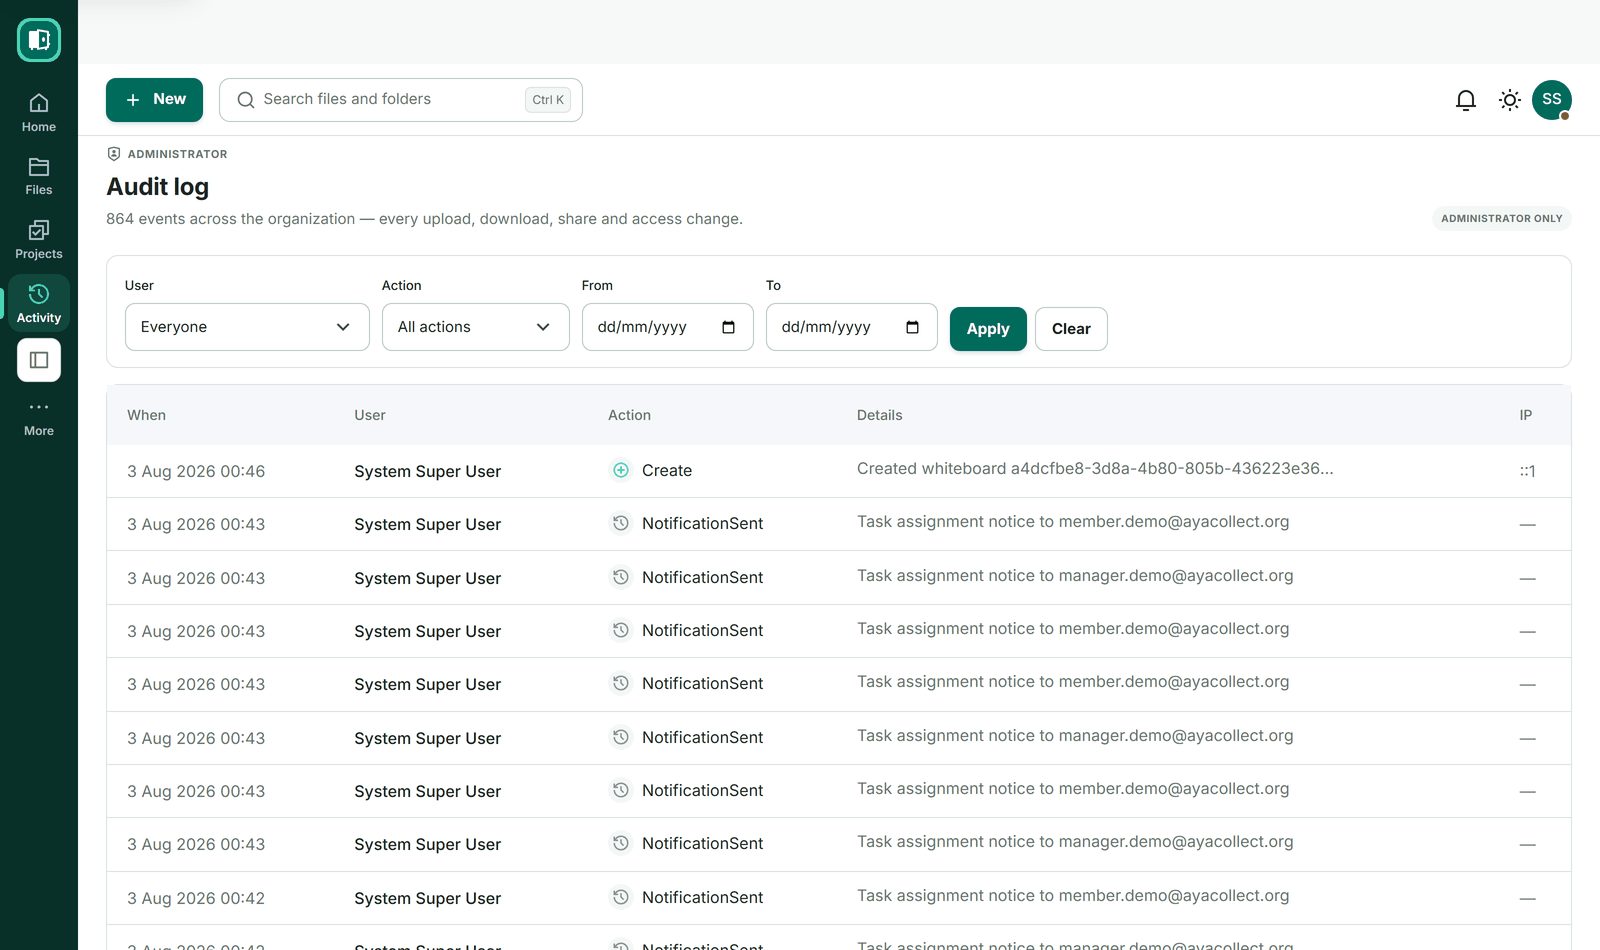This screenshot has width=1600, height=950.
Task: Clear the audit log filters
Action: 1071,329
